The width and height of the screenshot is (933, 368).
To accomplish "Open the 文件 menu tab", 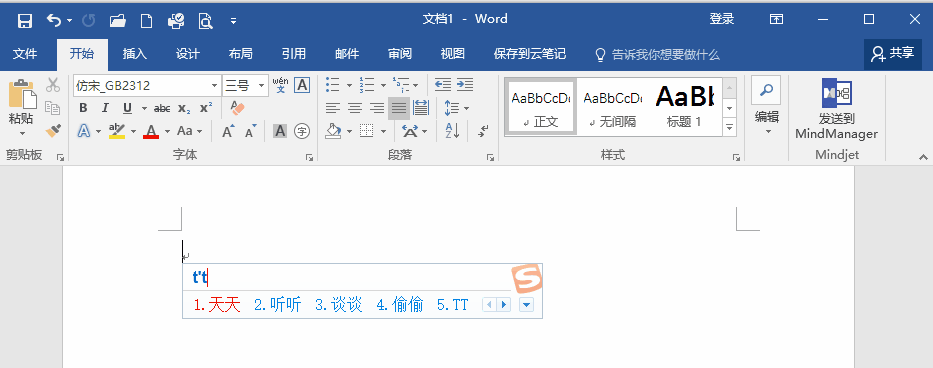I will (25, 54).
